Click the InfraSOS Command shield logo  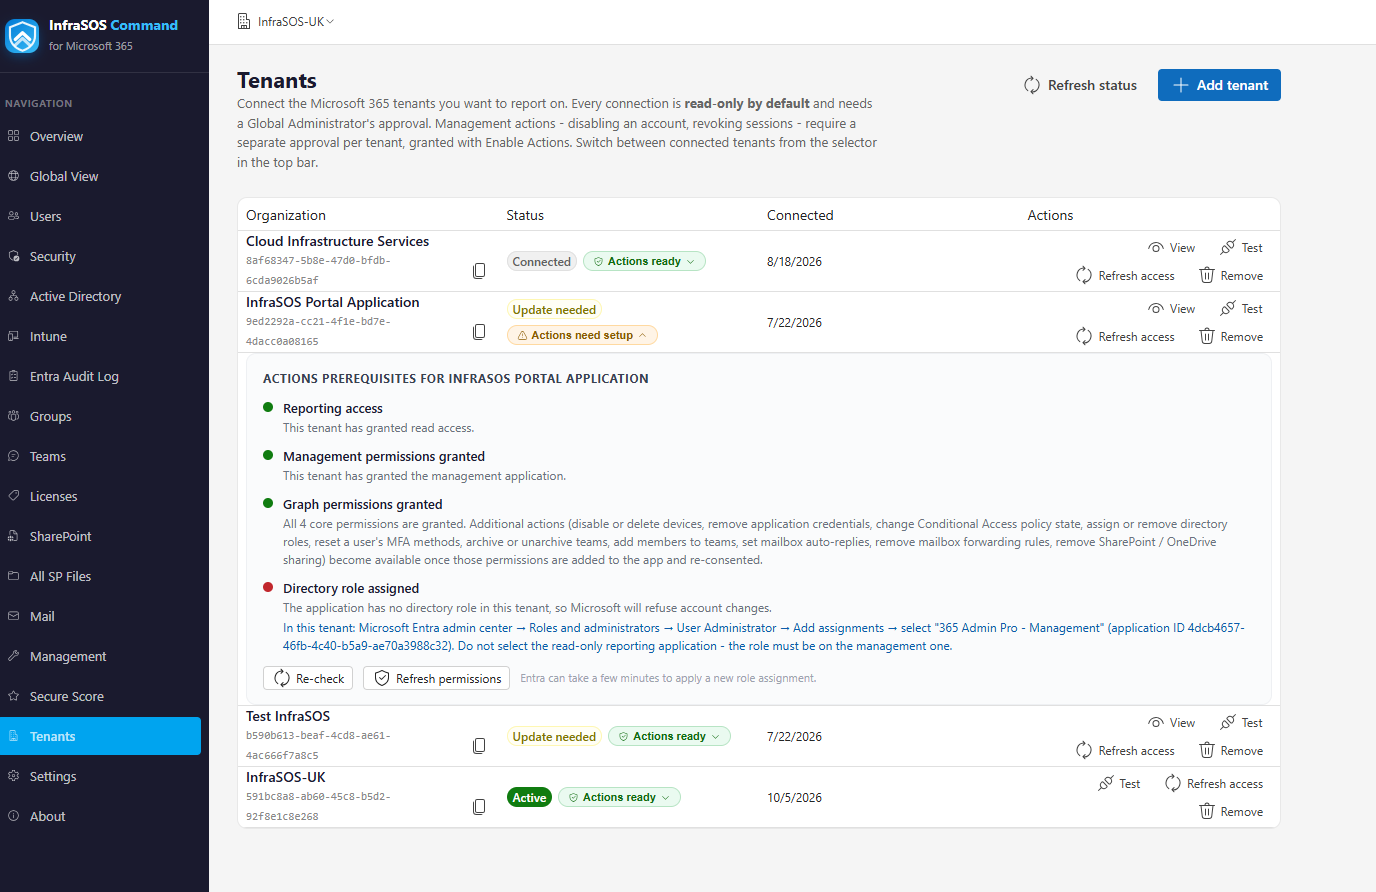[22, 35]
